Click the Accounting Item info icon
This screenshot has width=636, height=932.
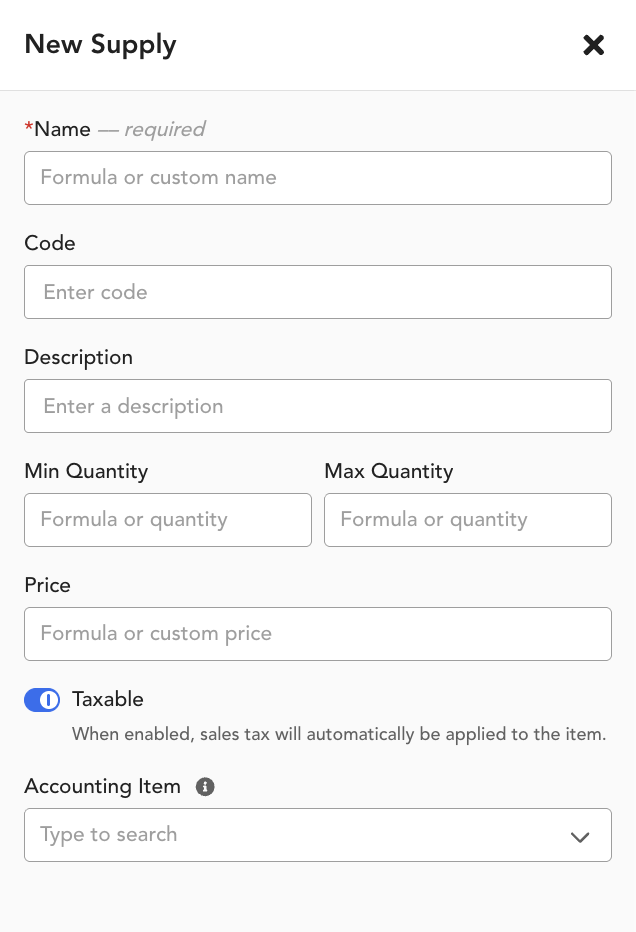tap(205, 786)
